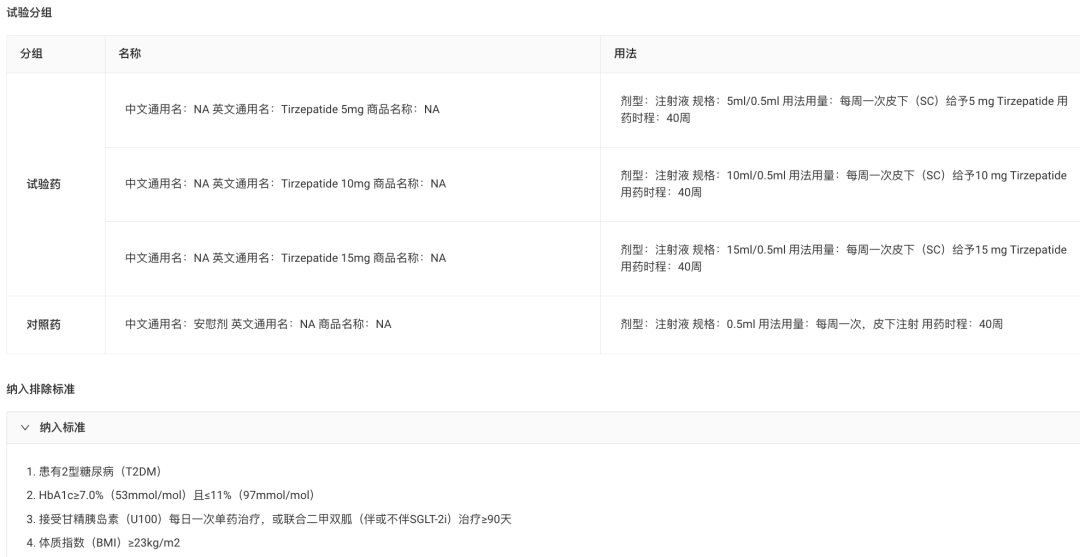This screenshot has height=557, width=1080.
Task: Click the 10ml/0.5ml dosage usage cell
Action: (840, 185)
